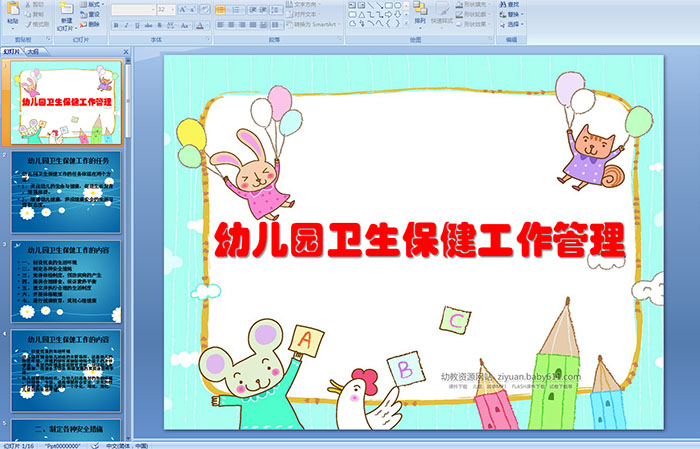Select the Right Brace shape
Image resolution: width=700 pixels, height=449 pixels.
[397, 23]
